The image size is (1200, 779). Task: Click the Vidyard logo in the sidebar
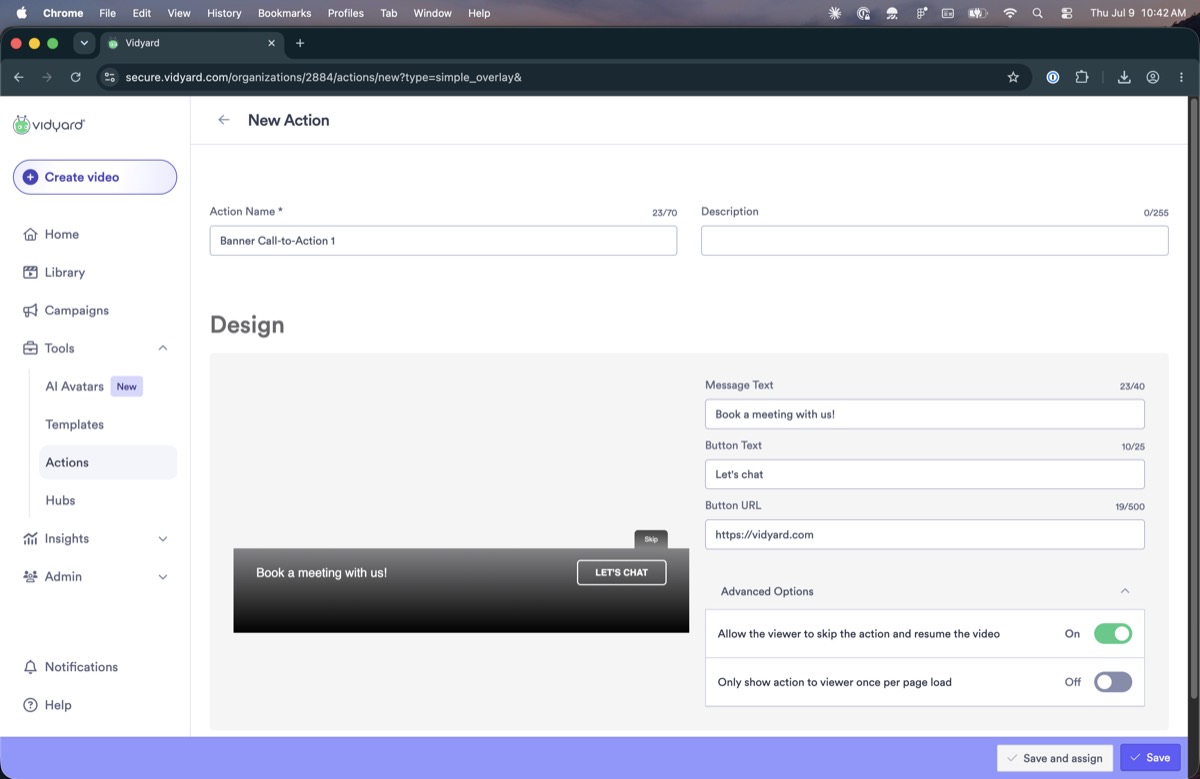coord(49,125)
